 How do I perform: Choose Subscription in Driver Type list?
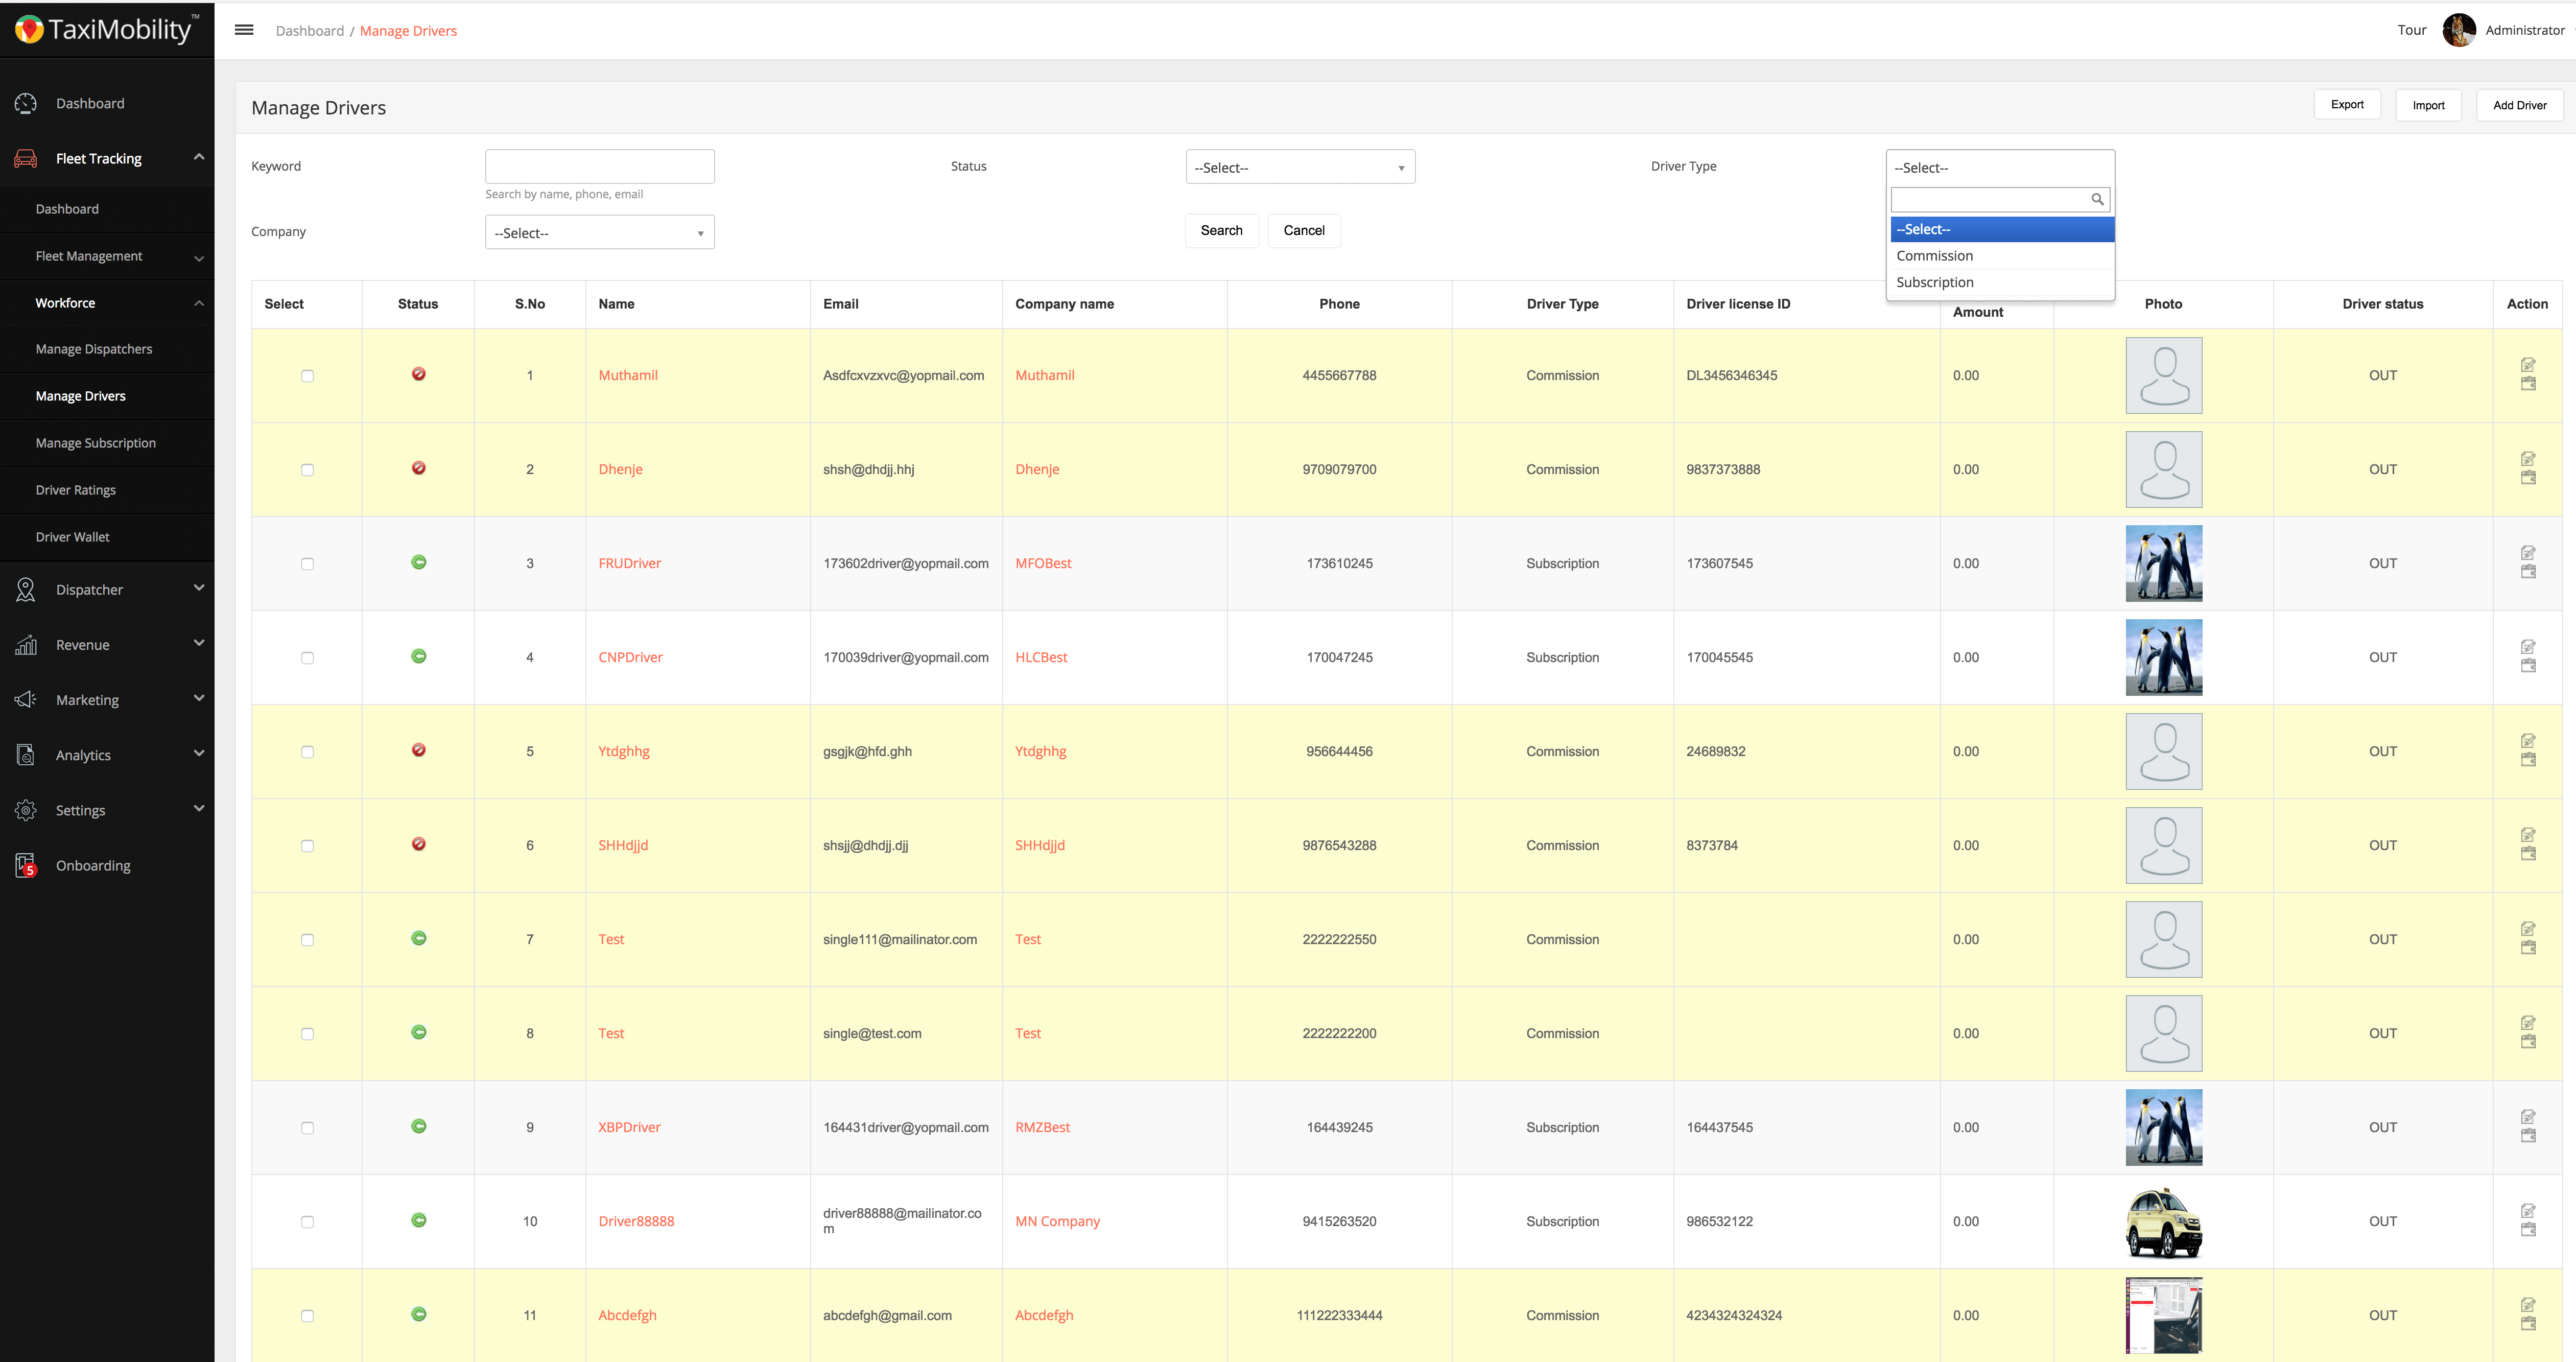coord(2002,283)
